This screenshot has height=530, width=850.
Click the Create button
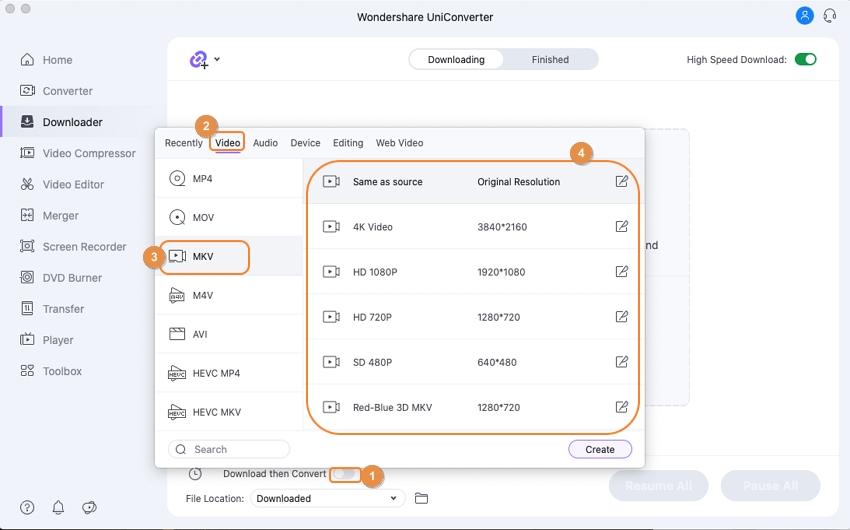(x=600, y=449)
